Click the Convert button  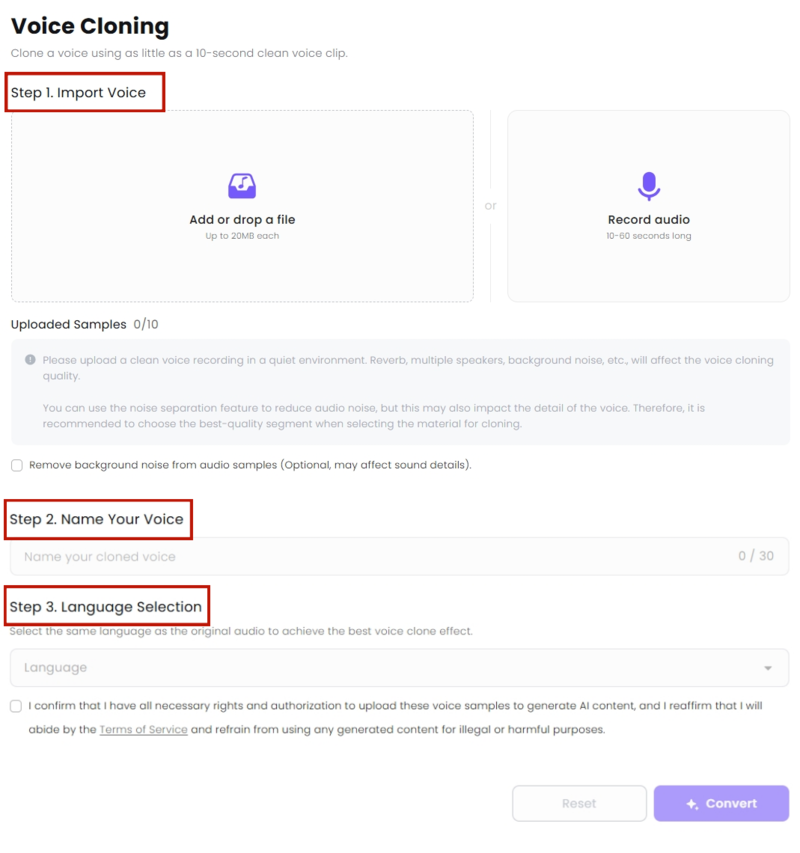tap(721, 803)
